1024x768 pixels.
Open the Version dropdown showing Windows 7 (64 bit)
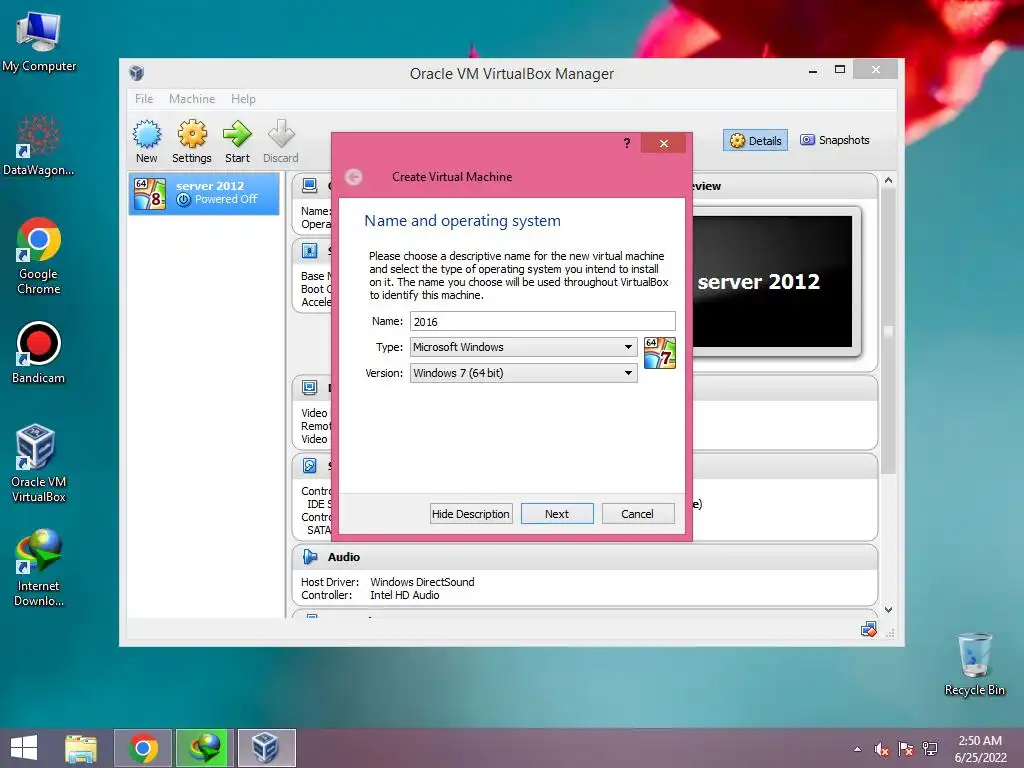click(x=523, y=373)
